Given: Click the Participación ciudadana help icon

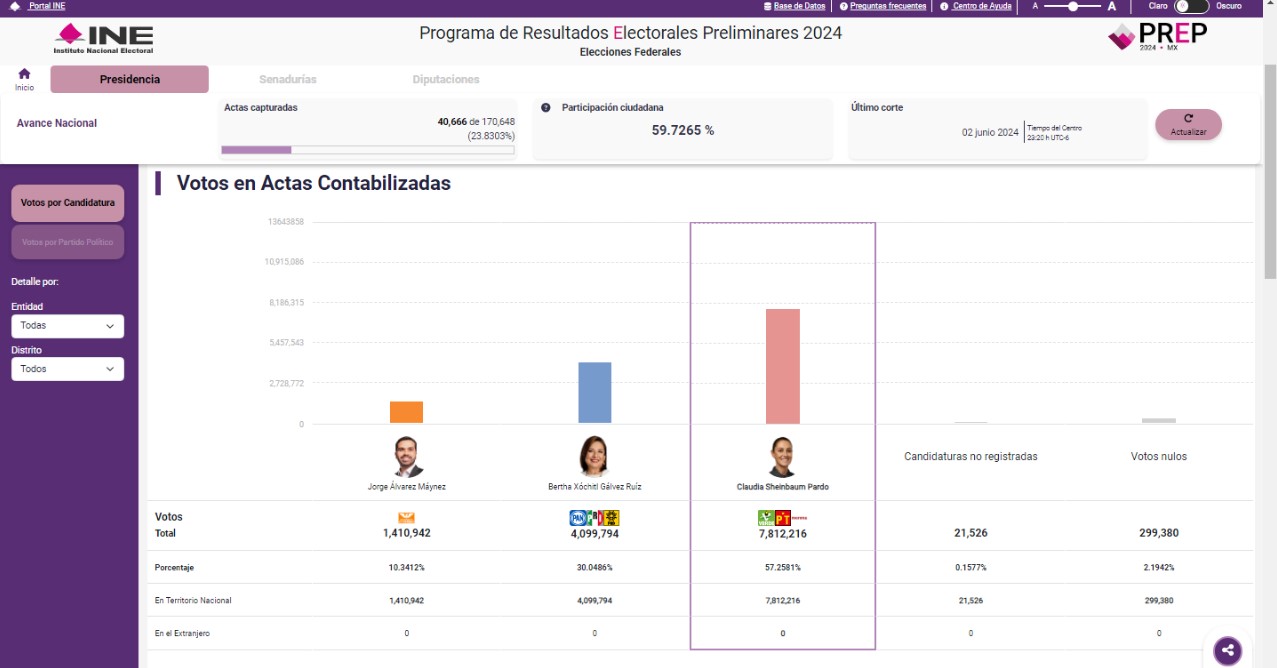Looking at the screenshot, I should tap(546, 107).
